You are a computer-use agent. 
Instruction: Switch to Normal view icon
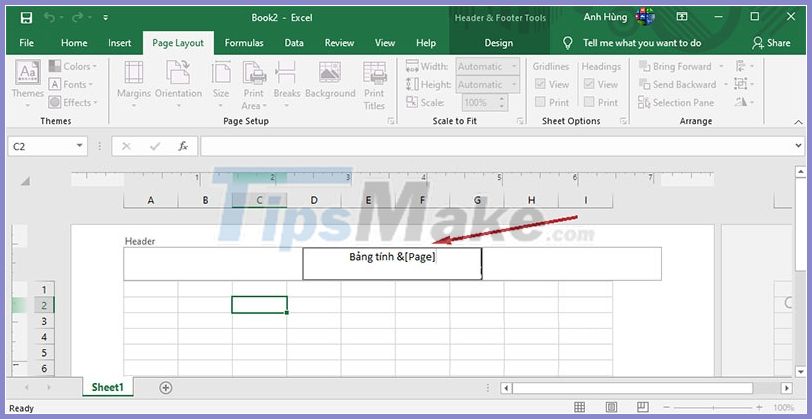point(579,407)
